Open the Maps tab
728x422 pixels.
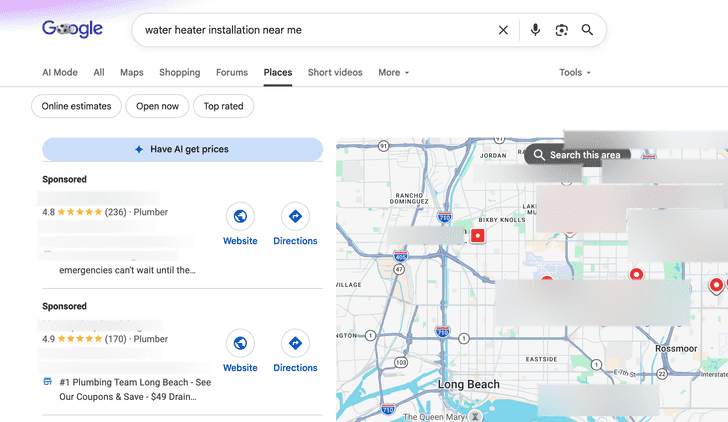pos(132,72)
